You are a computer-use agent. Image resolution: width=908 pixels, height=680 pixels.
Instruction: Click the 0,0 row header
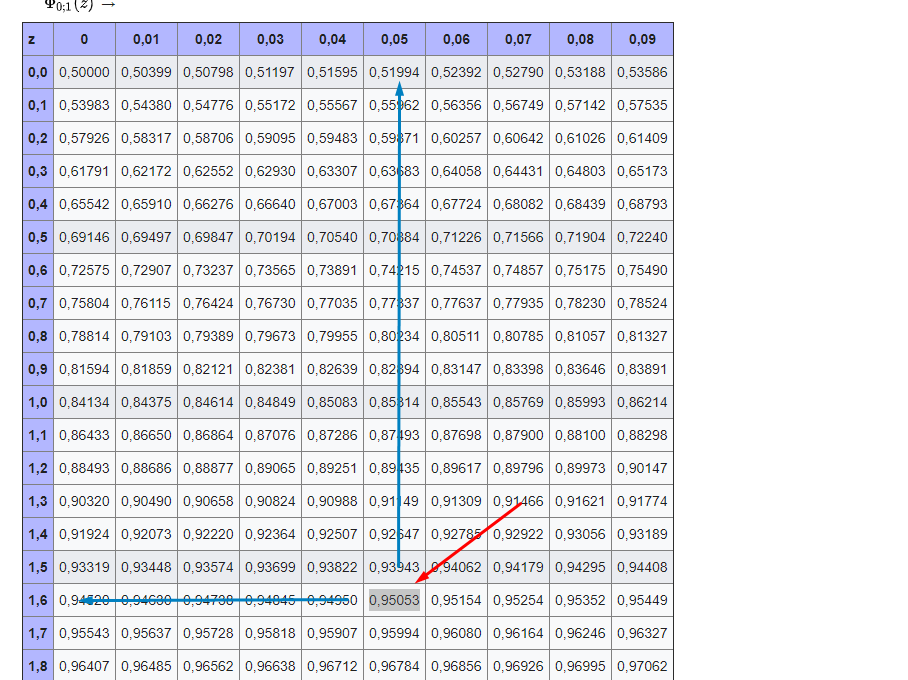pos(38,72)
